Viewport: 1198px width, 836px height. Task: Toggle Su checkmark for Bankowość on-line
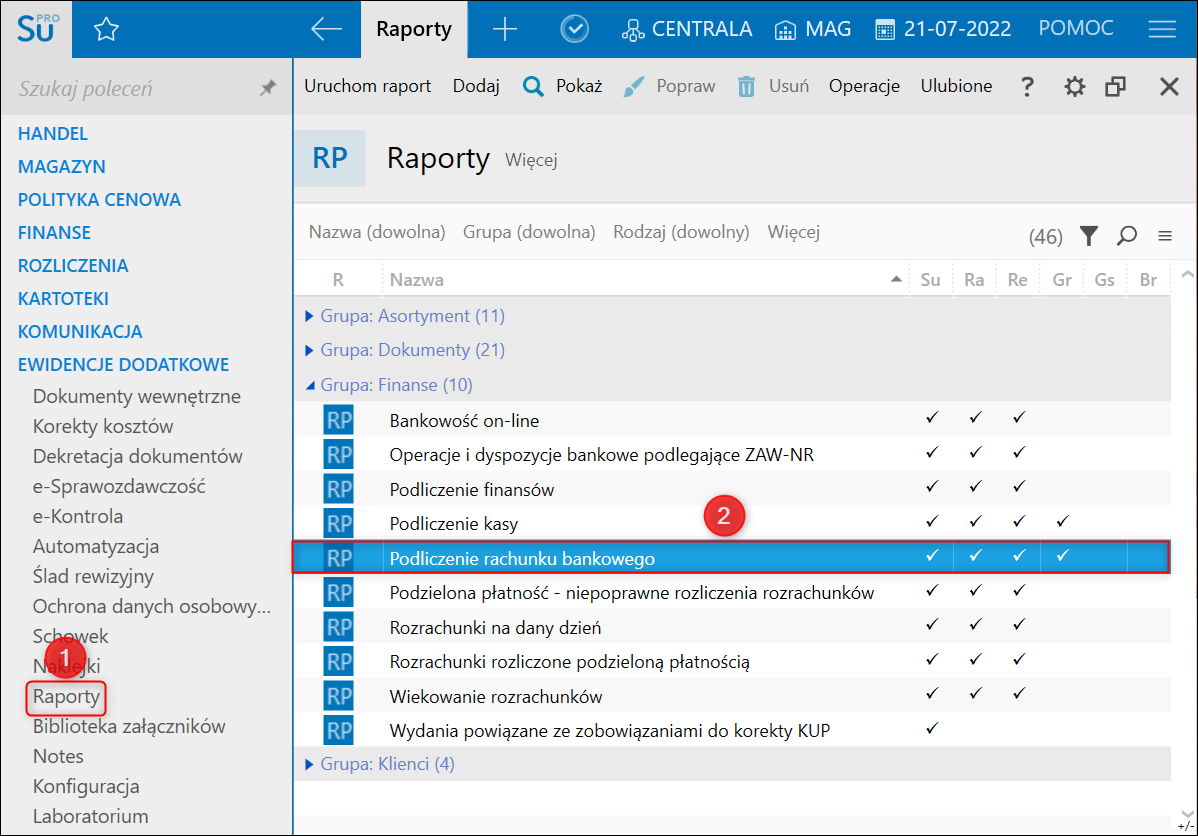coord(931,419)
